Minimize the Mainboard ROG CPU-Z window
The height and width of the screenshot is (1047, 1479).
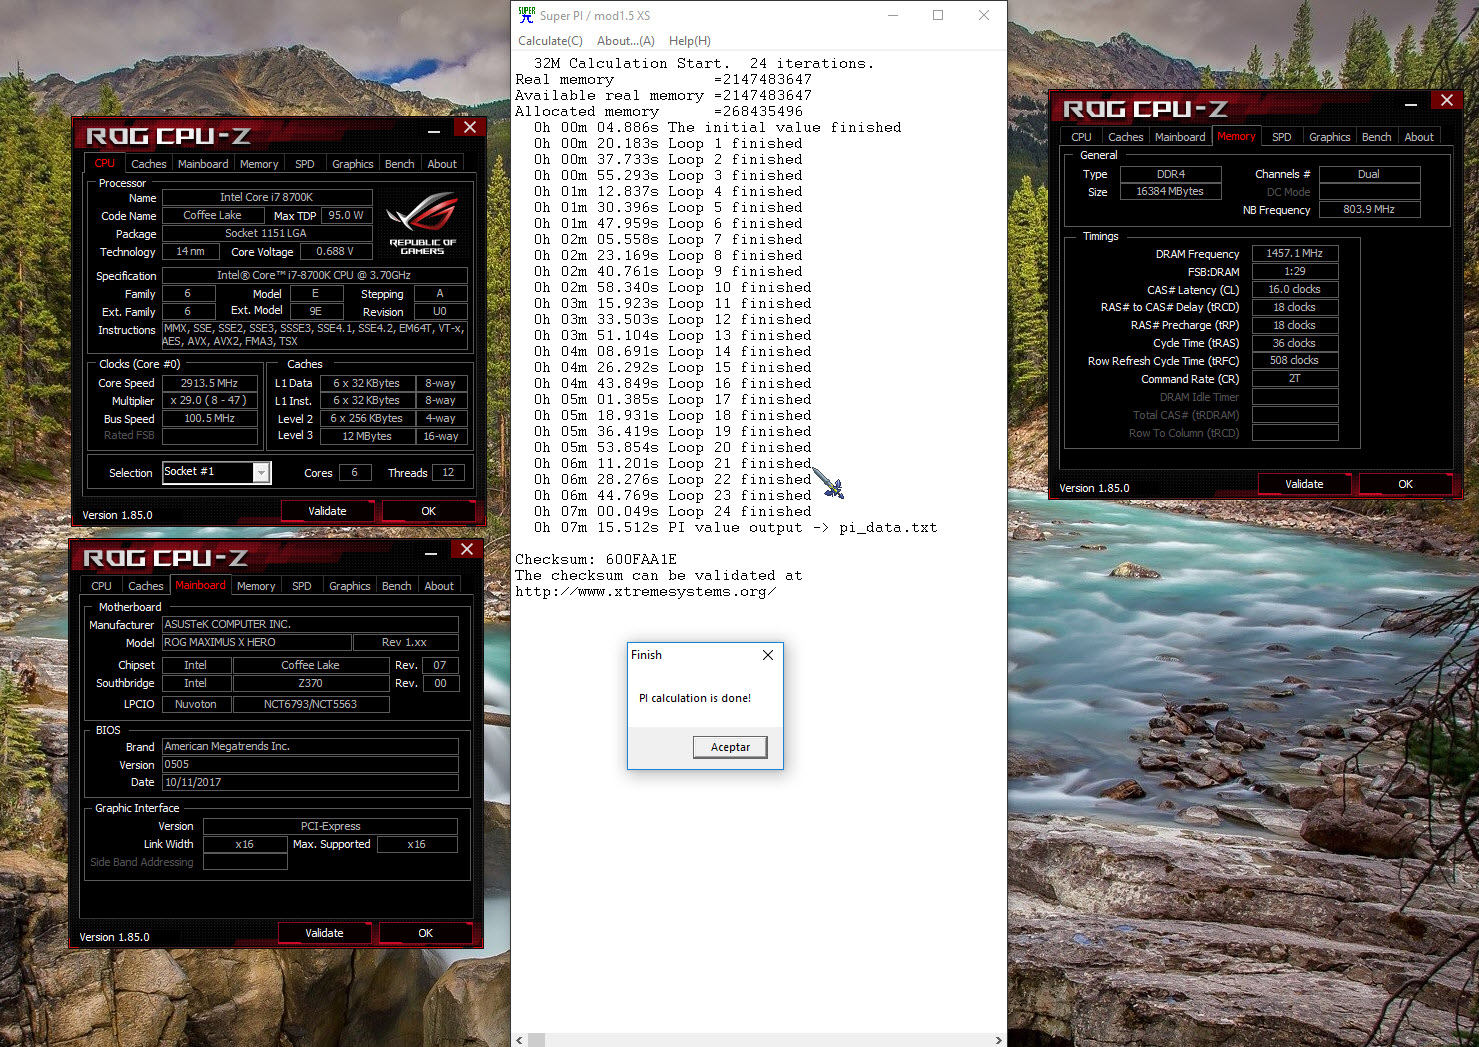[x=431, y=551]
